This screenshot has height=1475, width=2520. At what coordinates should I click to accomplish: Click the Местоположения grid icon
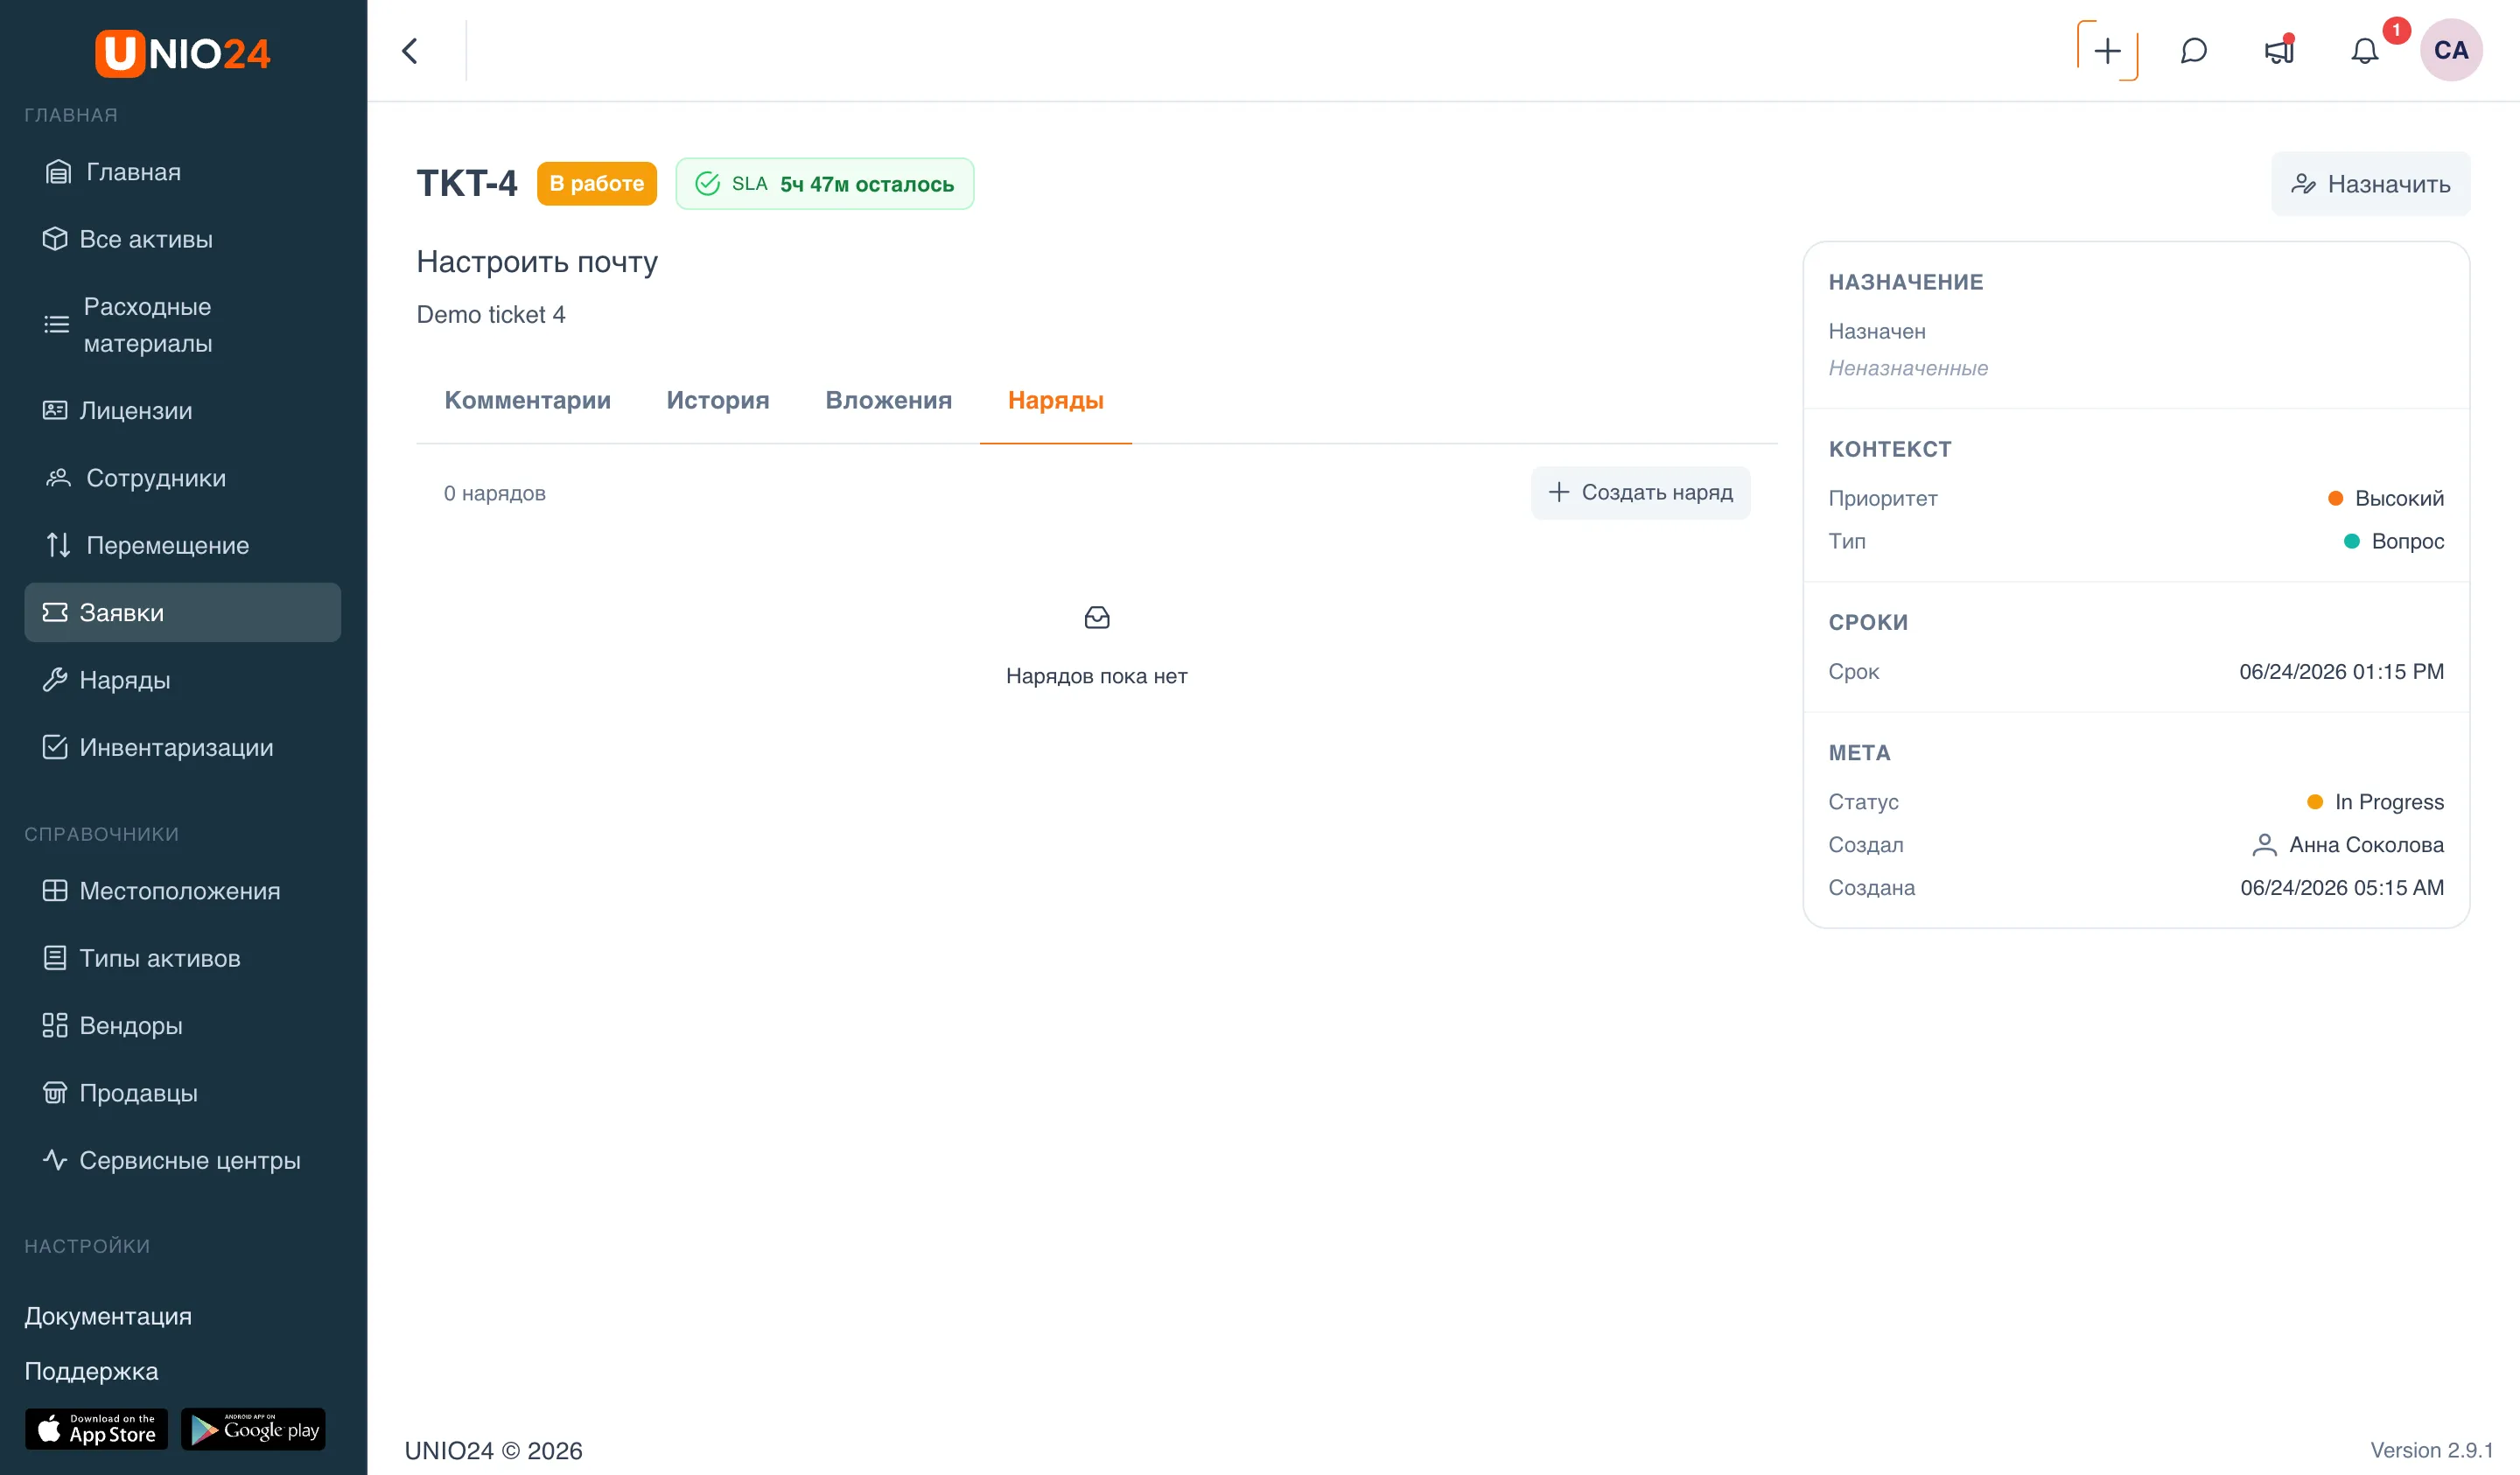[x=55, y=890]
